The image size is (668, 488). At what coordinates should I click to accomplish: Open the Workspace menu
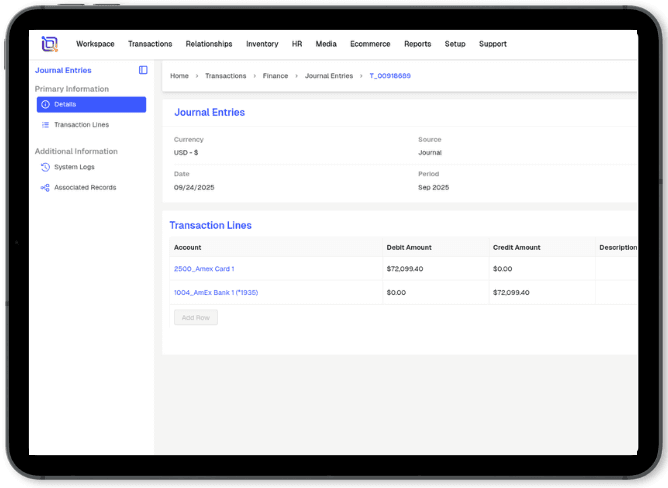(x=95, y=44)
